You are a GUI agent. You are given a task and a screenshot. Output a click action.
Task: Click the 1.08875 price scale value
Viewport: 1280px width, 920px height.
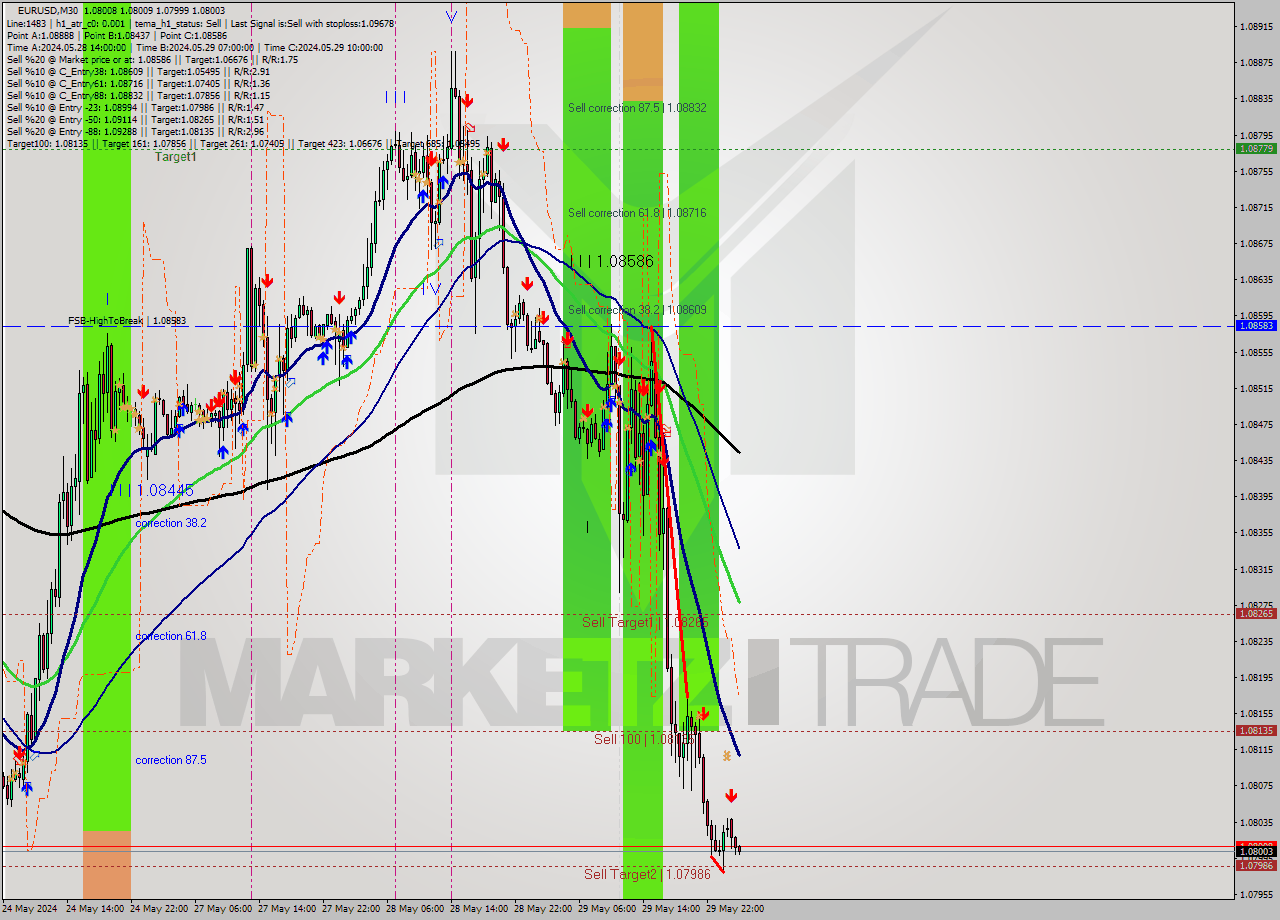point(1256,62)
